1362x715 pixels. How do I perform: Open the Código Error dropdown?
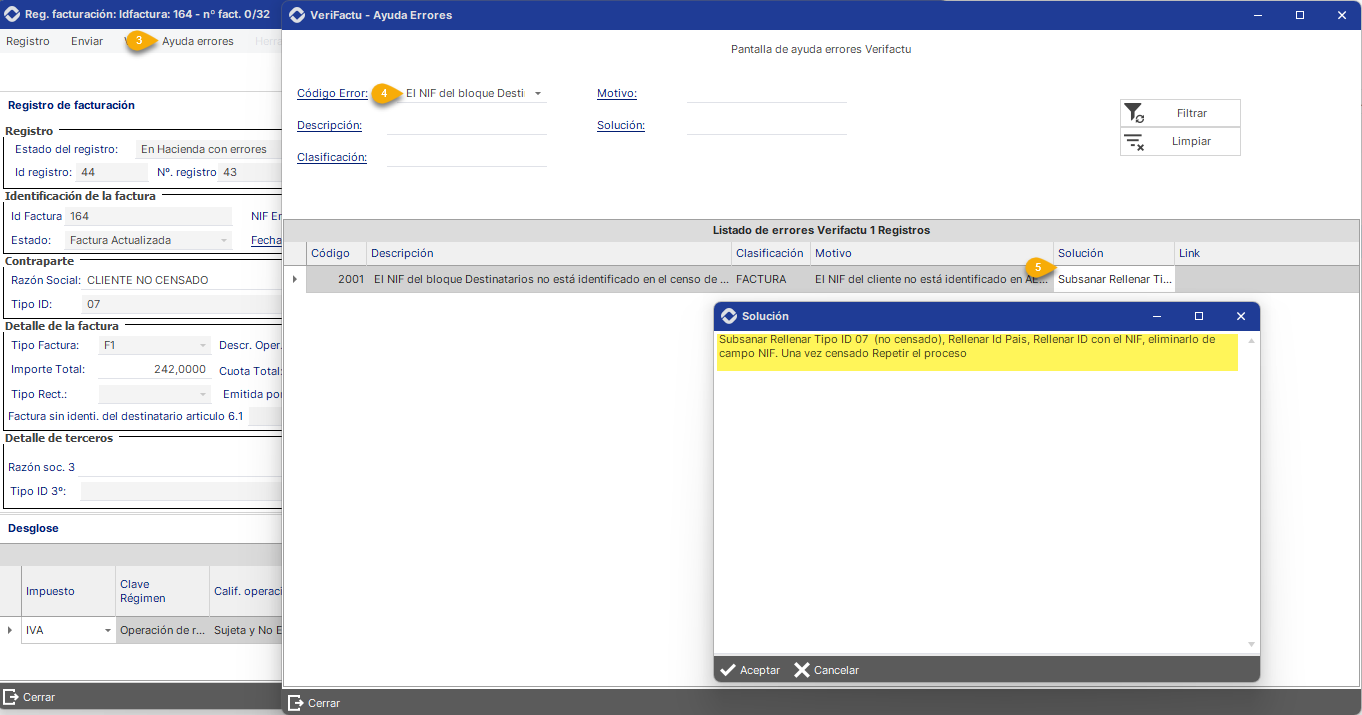click(538, 94)
